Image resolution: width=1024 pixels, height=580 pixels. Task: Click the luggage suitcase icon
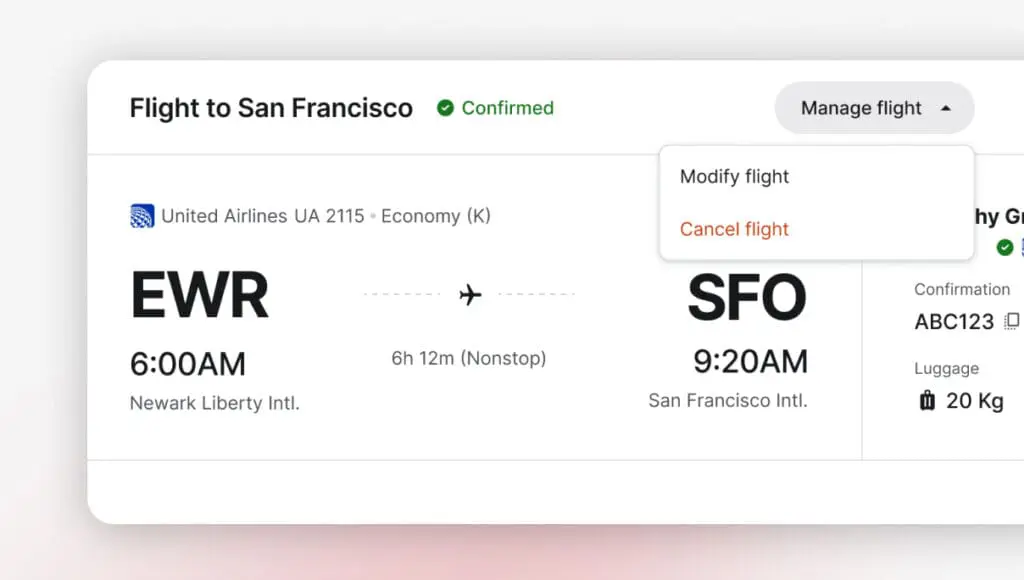click(x=927, y=401)
